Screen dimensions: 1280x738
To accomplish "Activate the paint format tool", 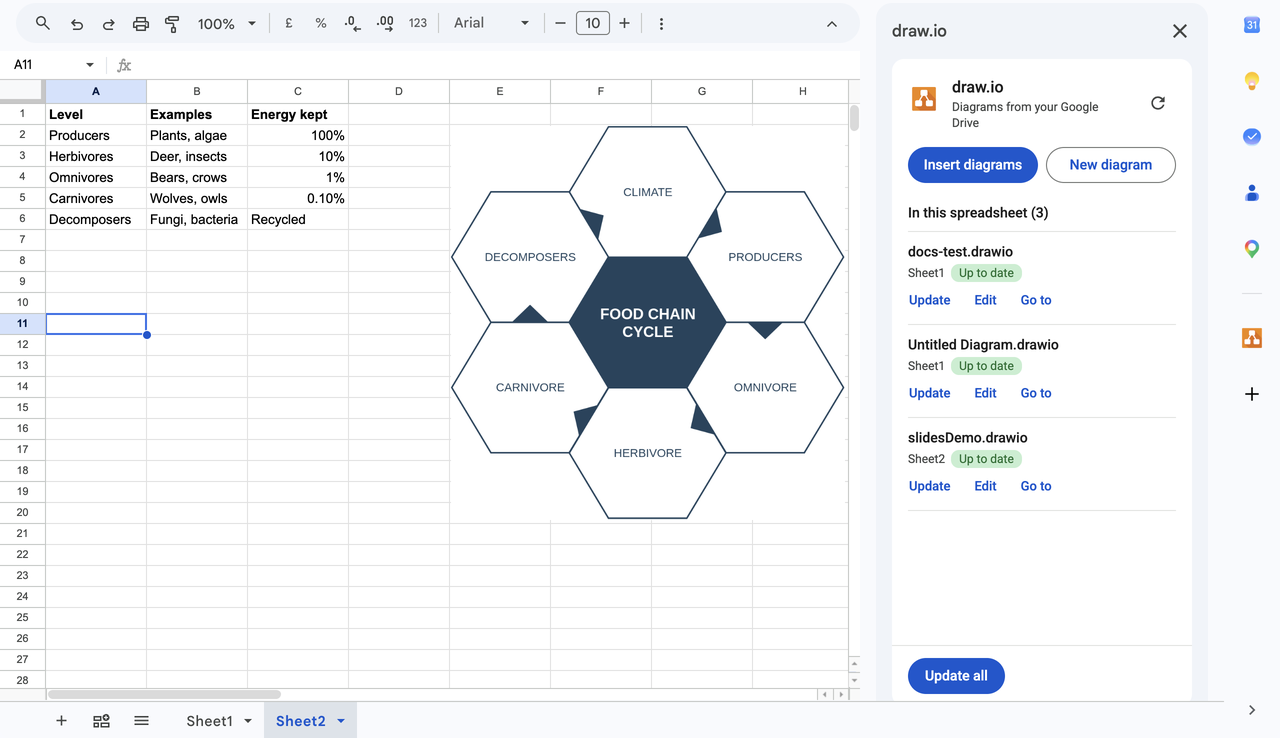I will pos(172,23).
